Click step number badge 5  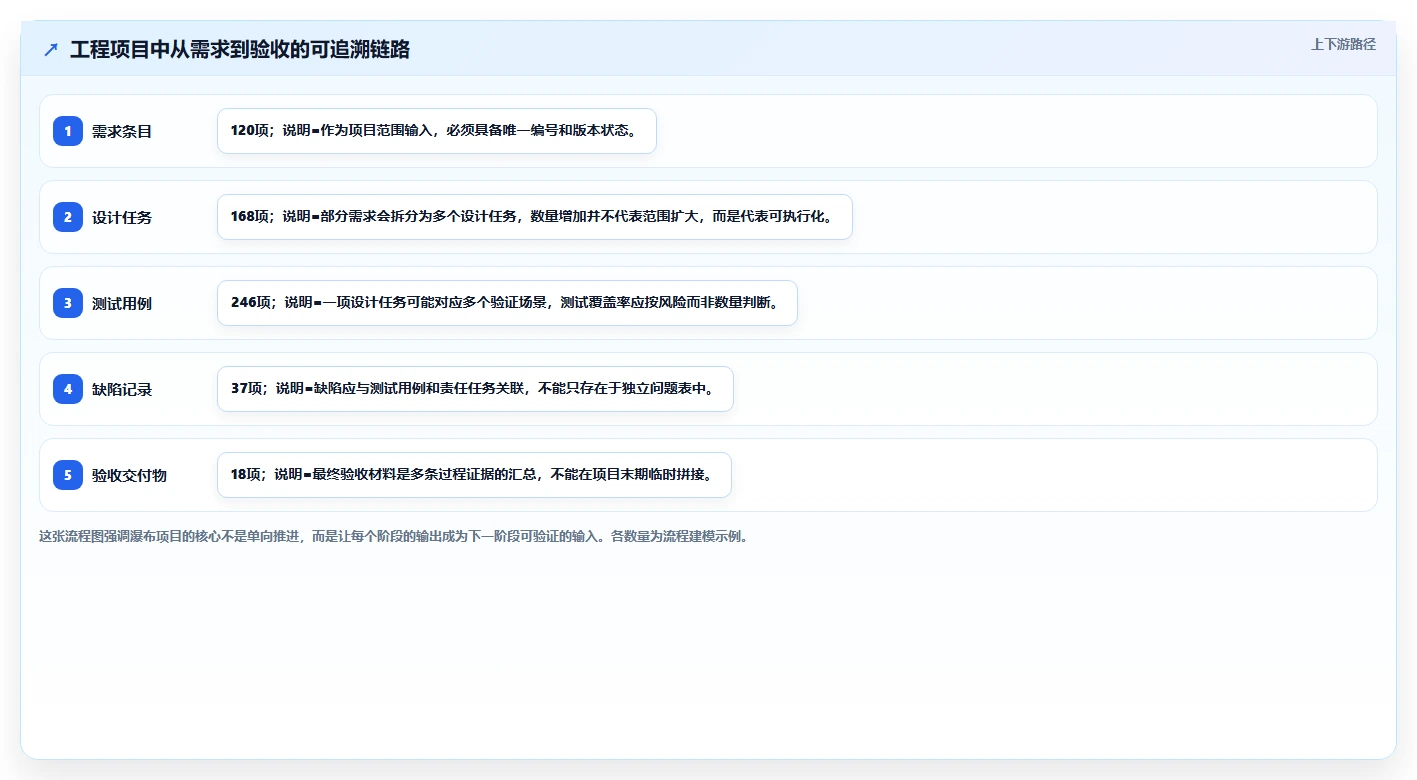[x=68, y=475]
